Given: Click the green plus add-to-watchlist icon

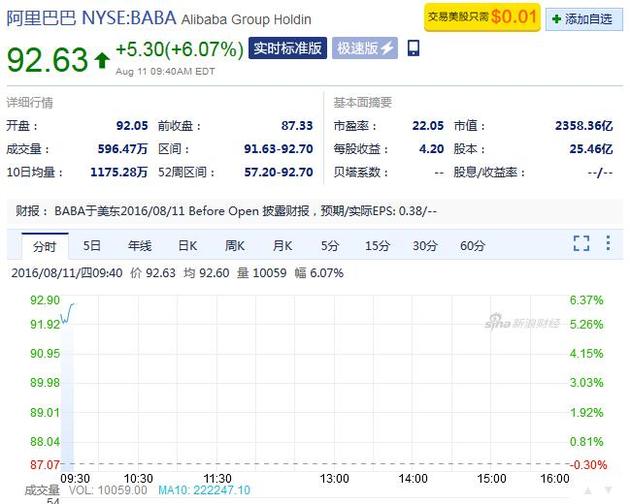Looking at the screenshot, I should click(x=556, y=19).
